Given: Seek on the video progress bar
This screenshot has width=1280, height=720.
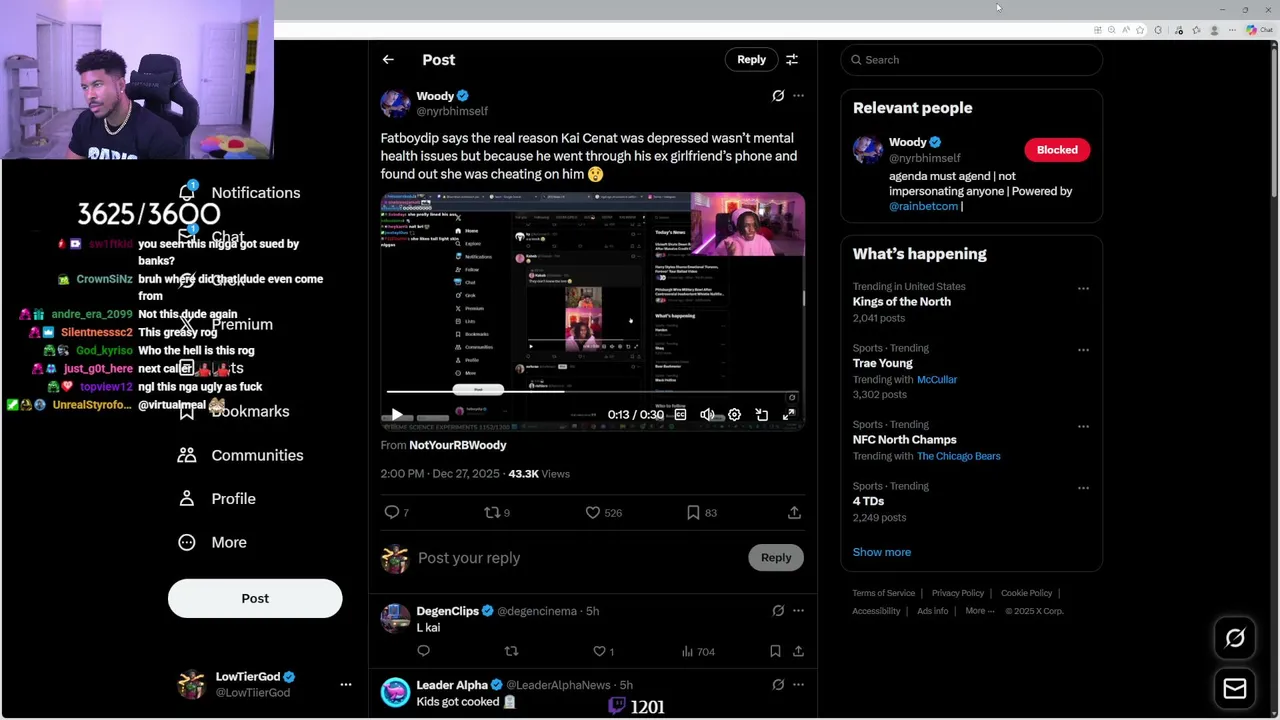Looking at the screenshot, I should coord(592,392).
